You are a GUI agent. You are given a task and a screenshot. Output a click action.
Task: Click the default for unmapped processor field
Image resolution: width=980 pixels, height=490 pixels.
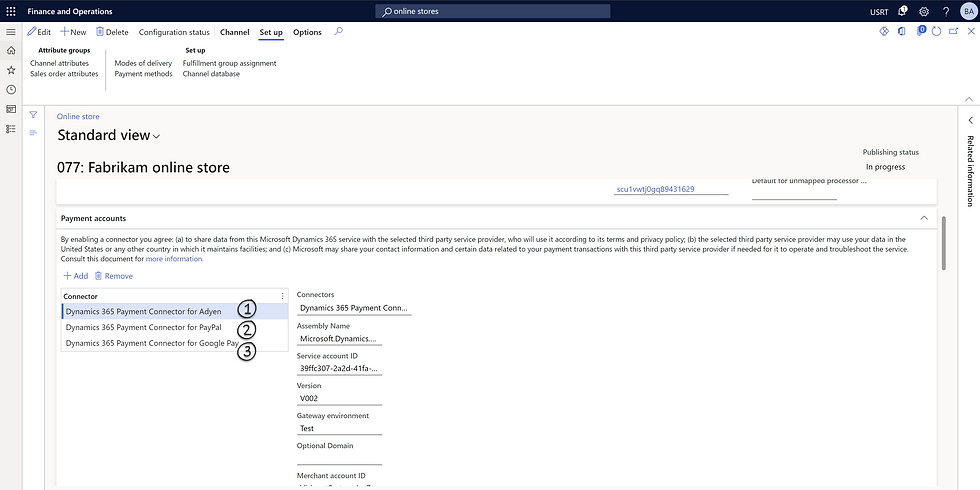tap(794, 192)
